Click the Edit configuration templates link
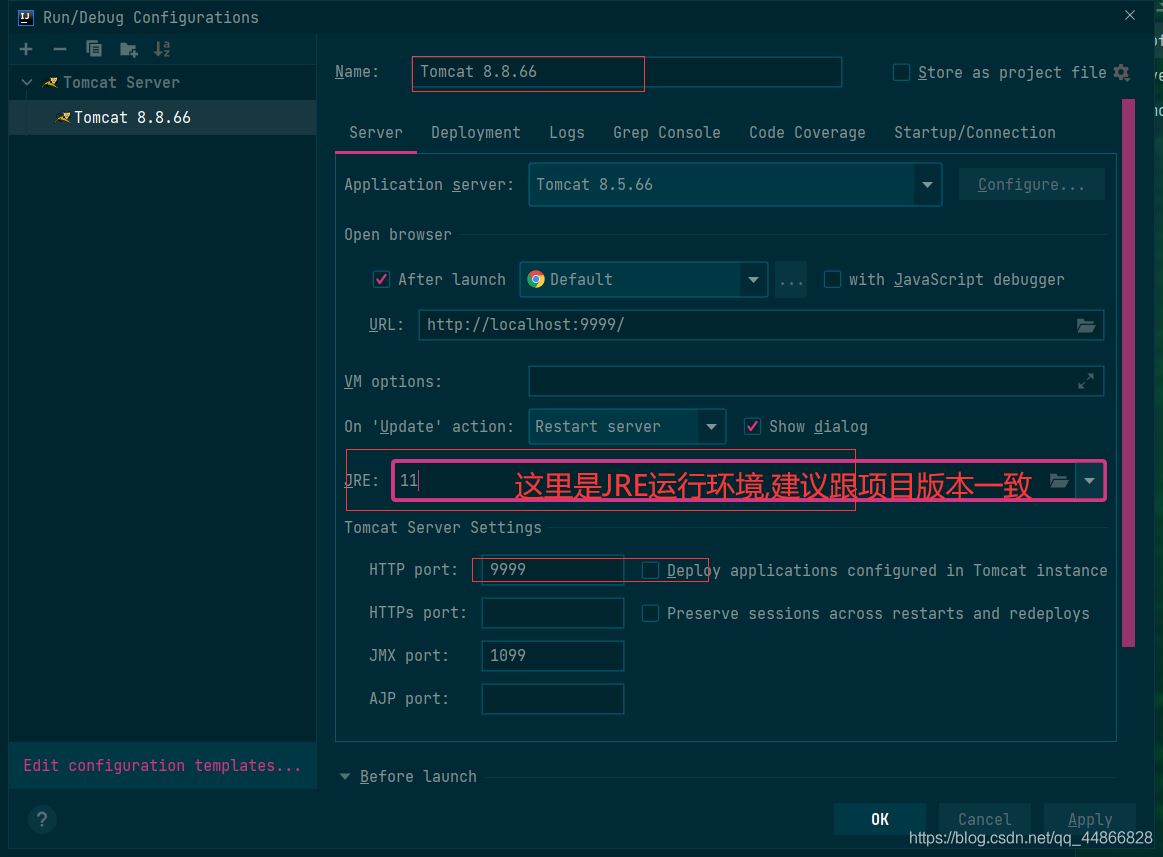Screen dimensions: 1163x857 [x=162, y=765]
